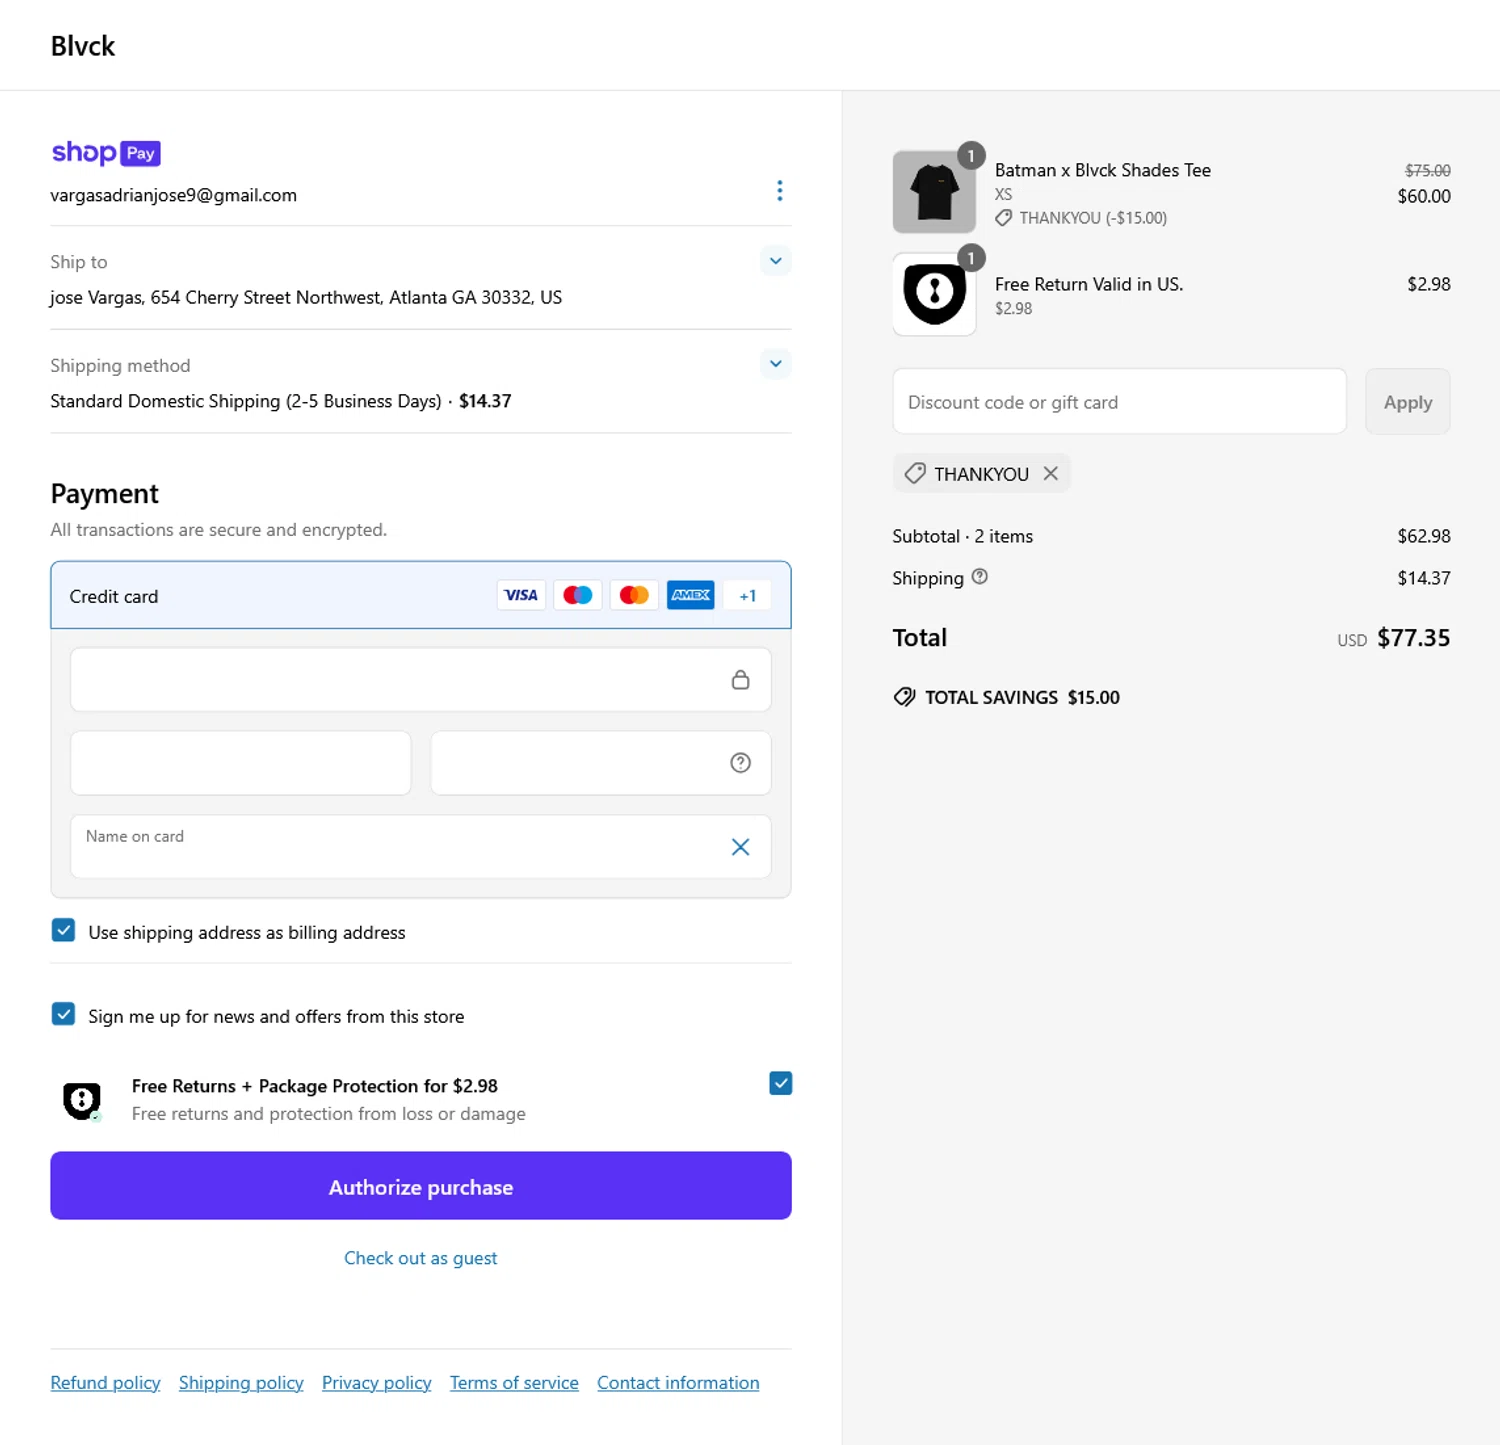Open the security code help icon
Image resolution: width=1500 pixels, height=1445 pixels.
pyautogui.click(x=740, y=763)
